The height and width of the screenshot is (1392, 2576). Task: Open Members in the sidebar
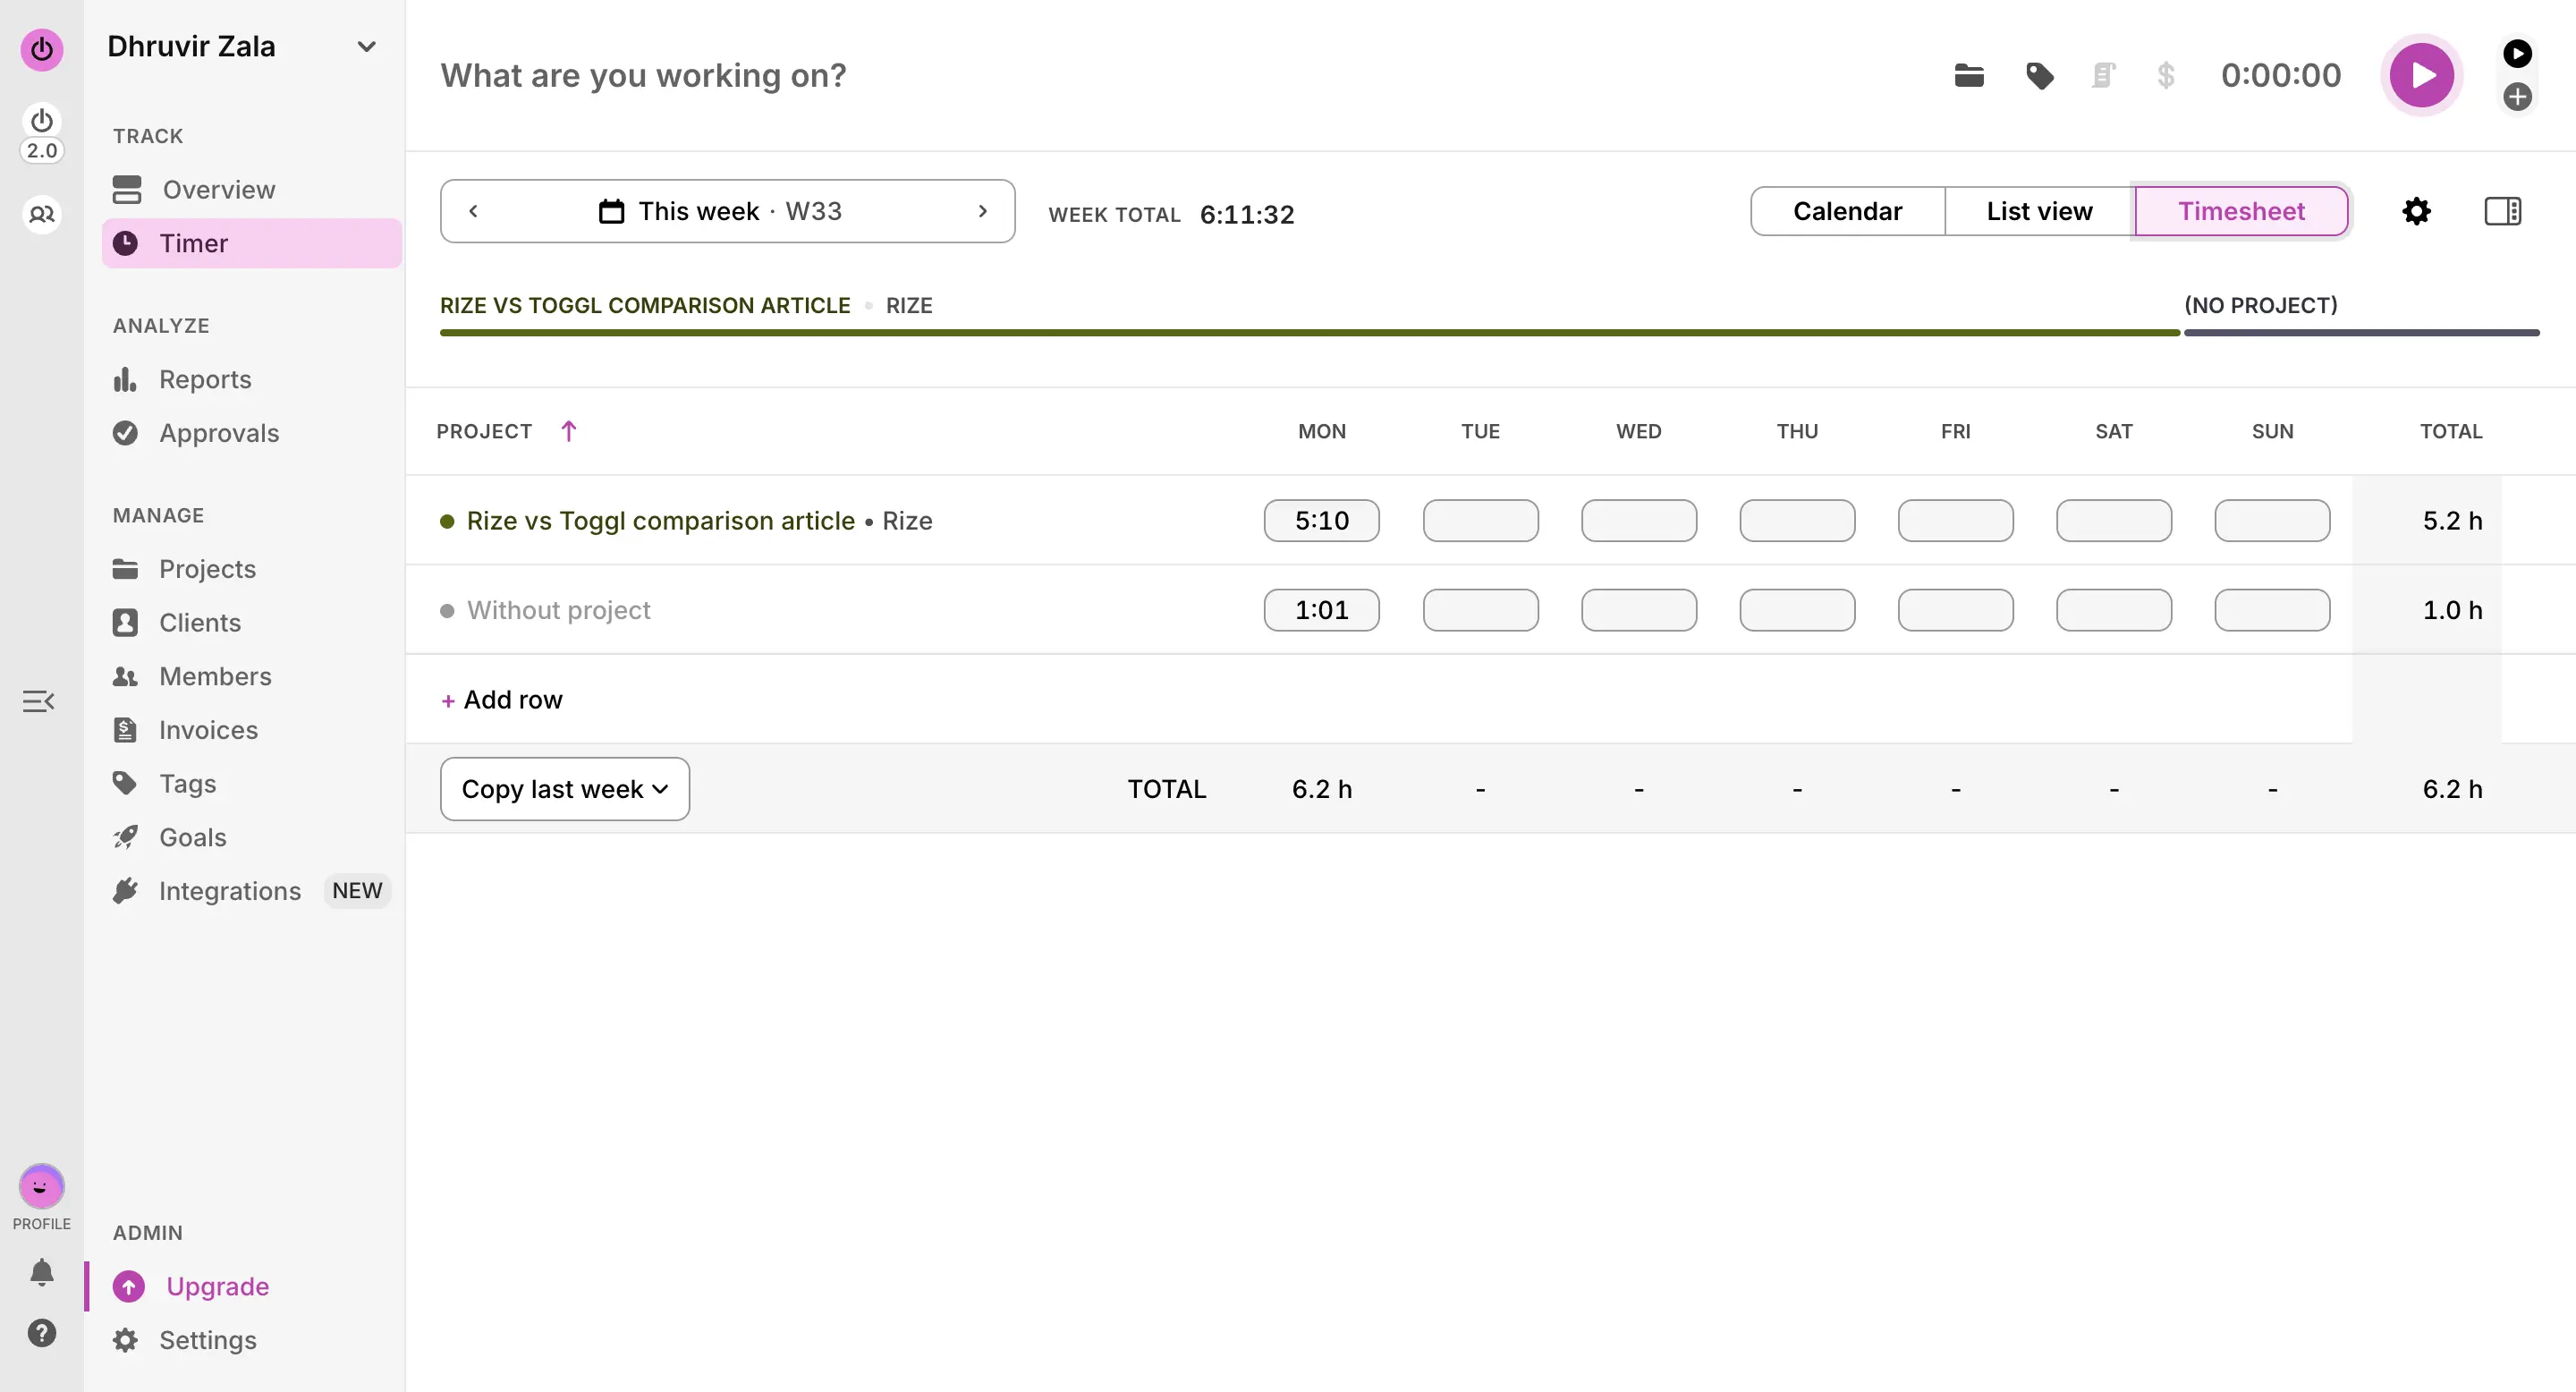pos(252,676)
